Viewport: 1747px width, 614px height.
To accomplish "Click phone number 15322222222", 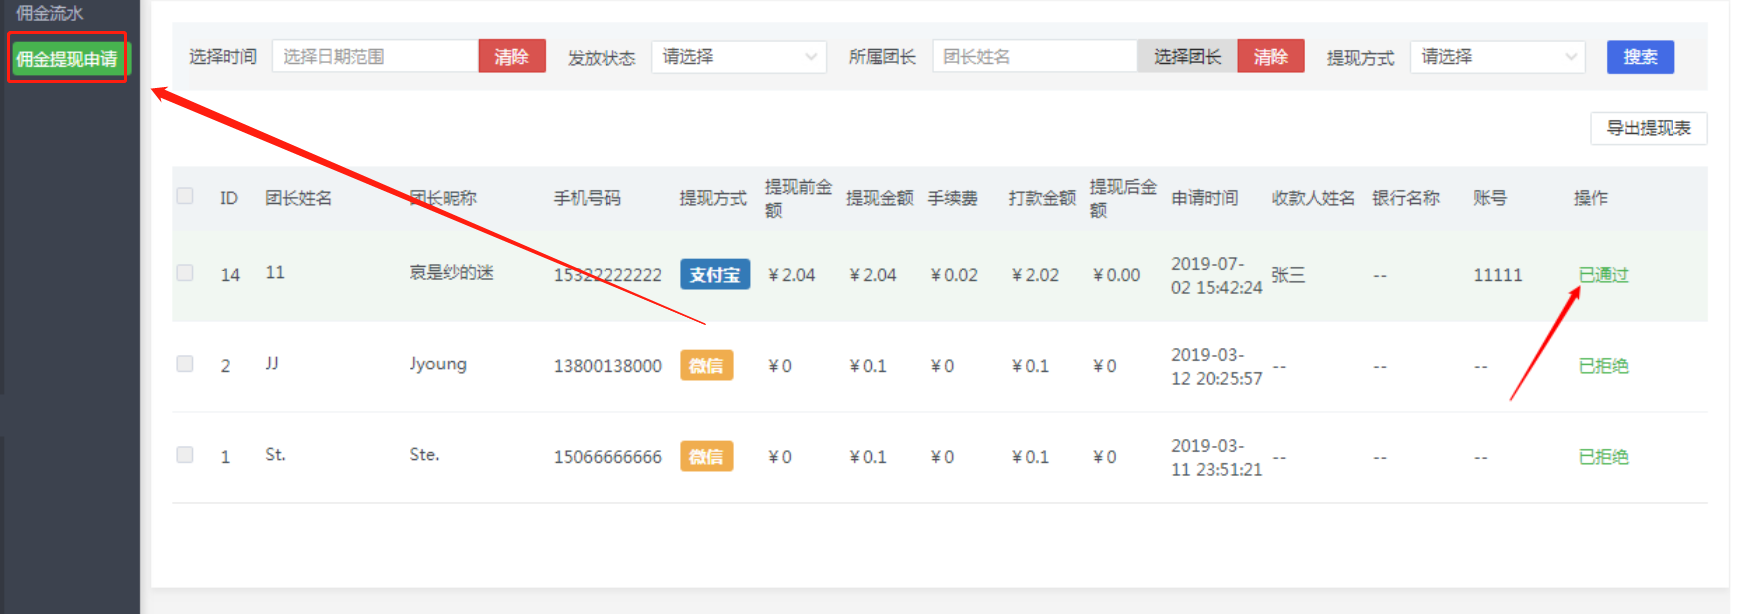I will tap(608, 275).
